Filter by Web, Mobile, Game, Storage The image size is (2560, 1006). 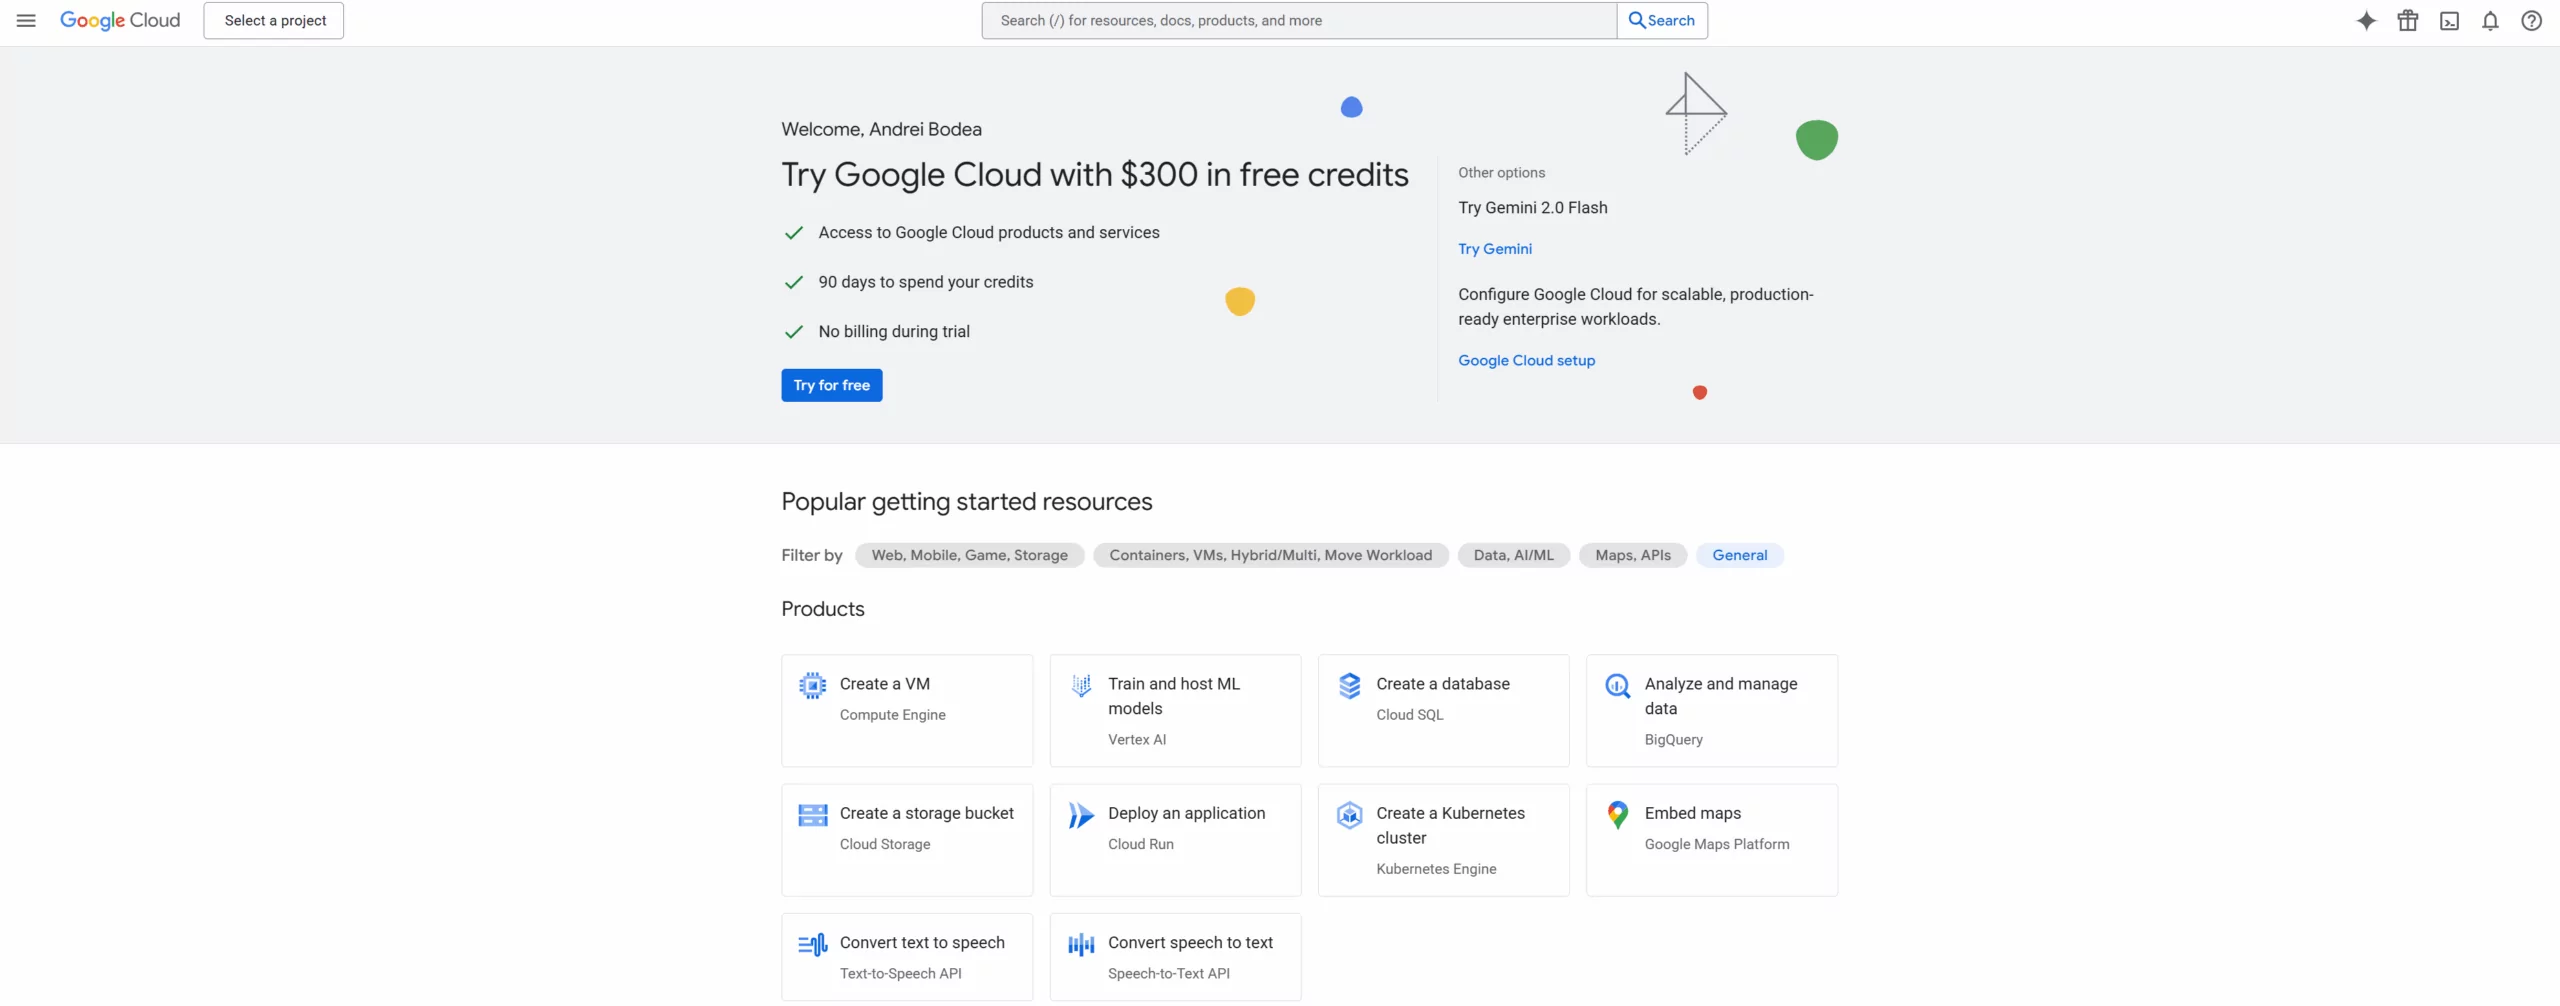pyautogui.click(x=969, y=555)
